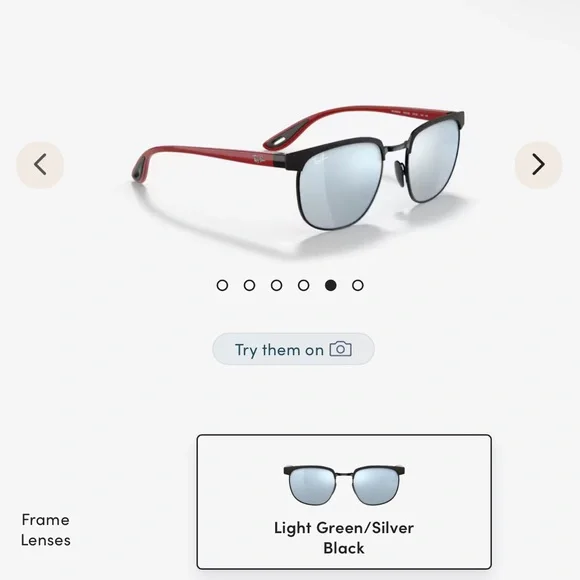Click the Light Green/Silver text

point(344,528)
